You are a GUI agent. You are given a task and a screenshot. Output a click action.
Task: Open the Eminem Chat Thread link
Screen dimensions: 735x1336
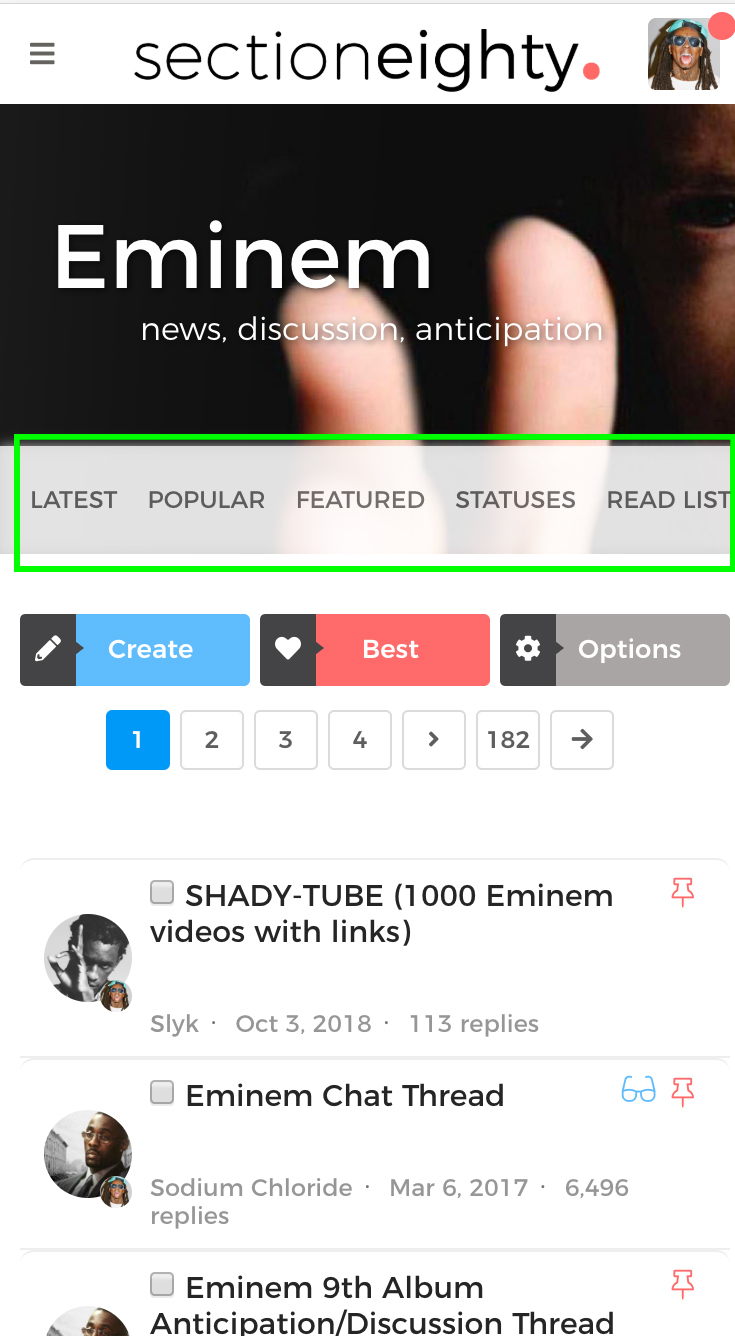[345, 1096]
